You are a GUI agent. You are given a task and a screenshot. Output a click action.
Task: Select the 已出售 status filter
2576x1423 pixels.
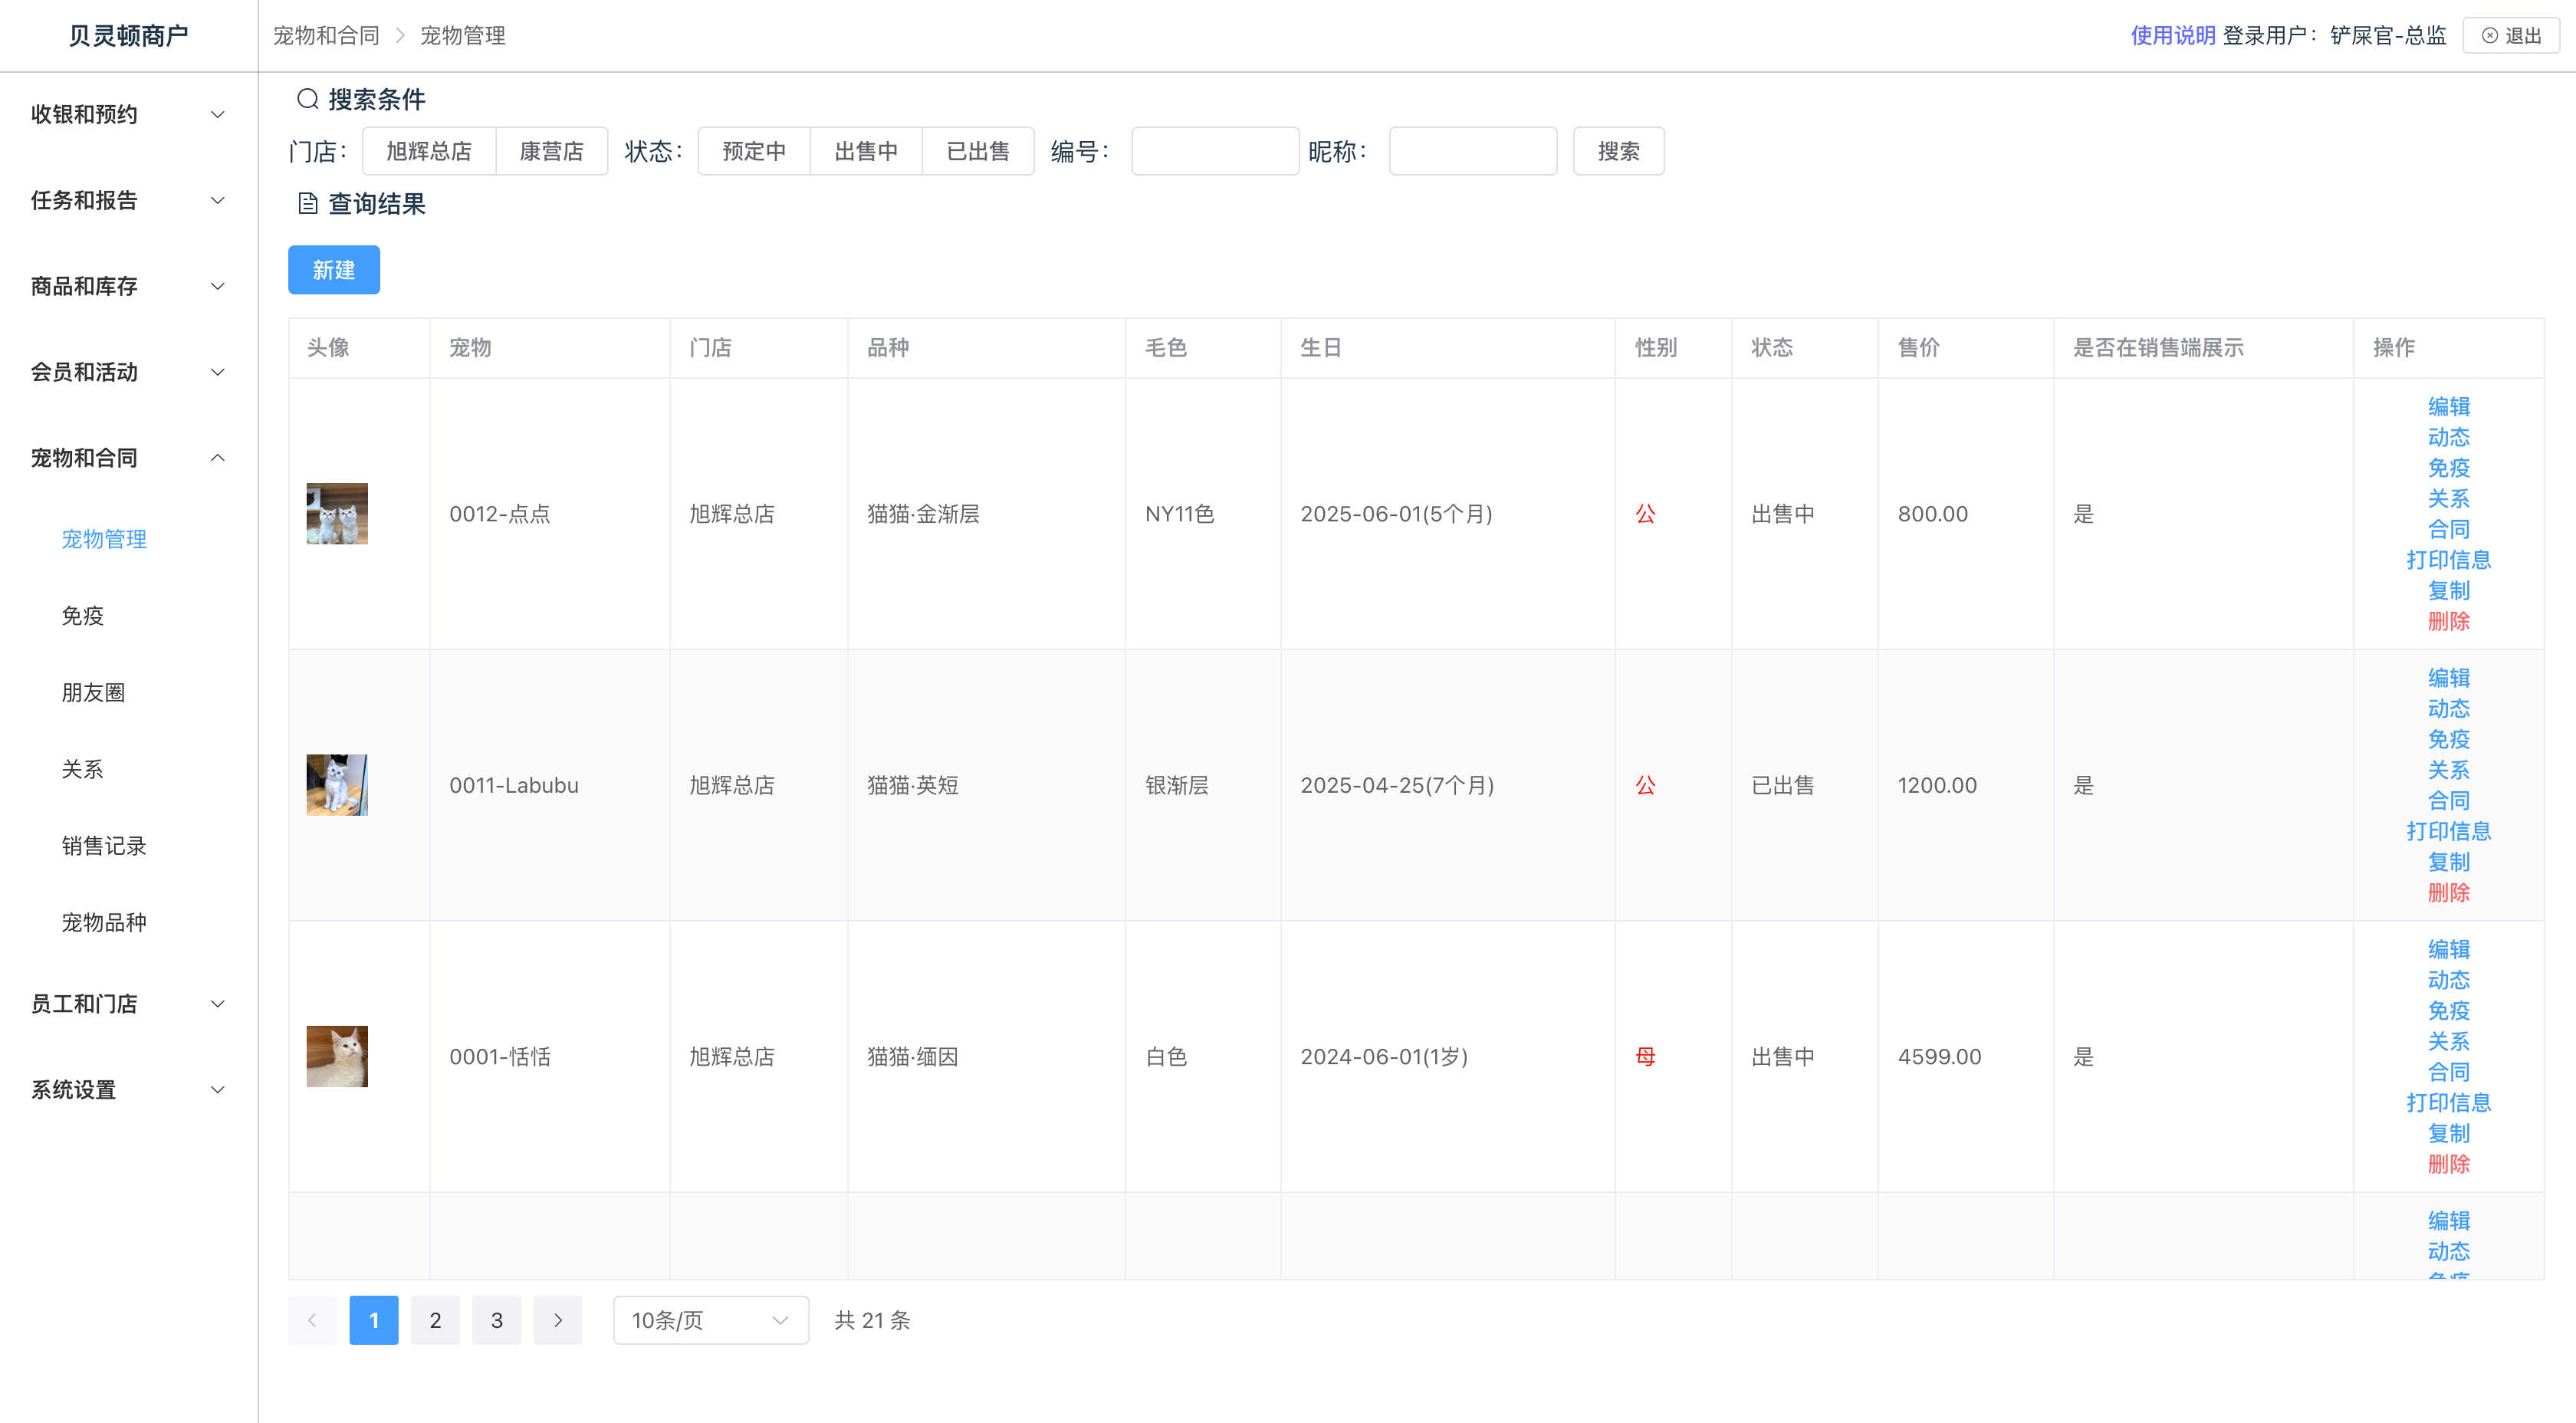(978, 151)
